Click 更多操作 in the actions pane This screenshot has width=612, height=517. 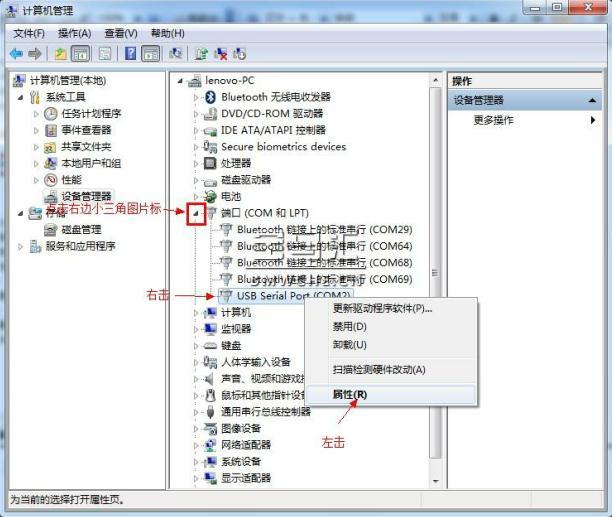[493, 120]
